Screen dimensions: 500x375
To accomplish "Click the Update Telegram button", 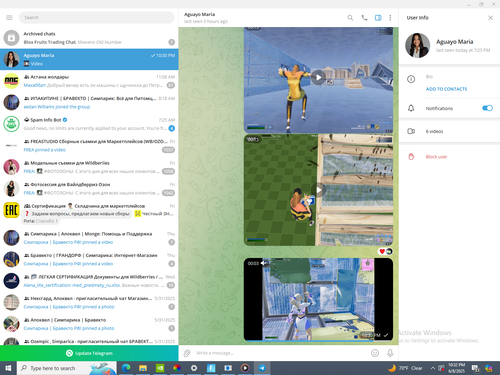I will click(x=89, y=353).
